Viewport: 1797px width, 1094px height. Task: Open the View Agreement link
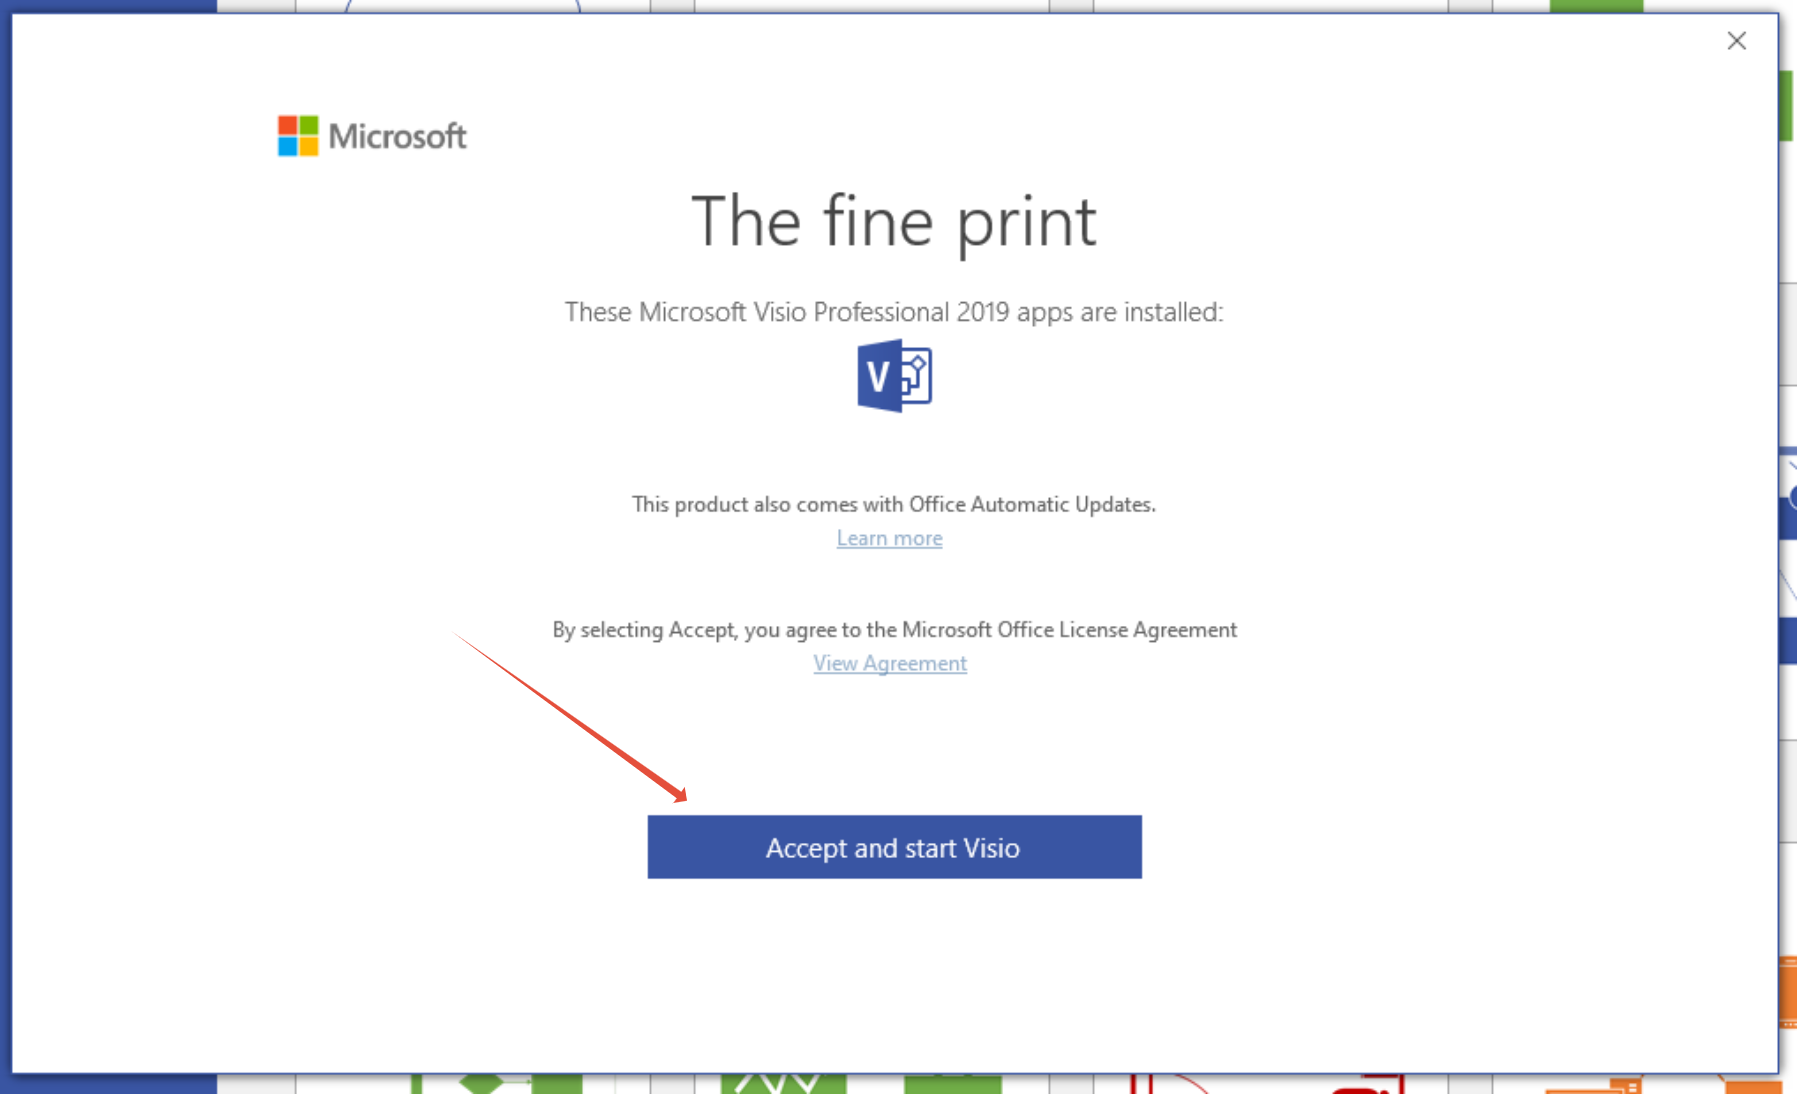tap(890, 663)
